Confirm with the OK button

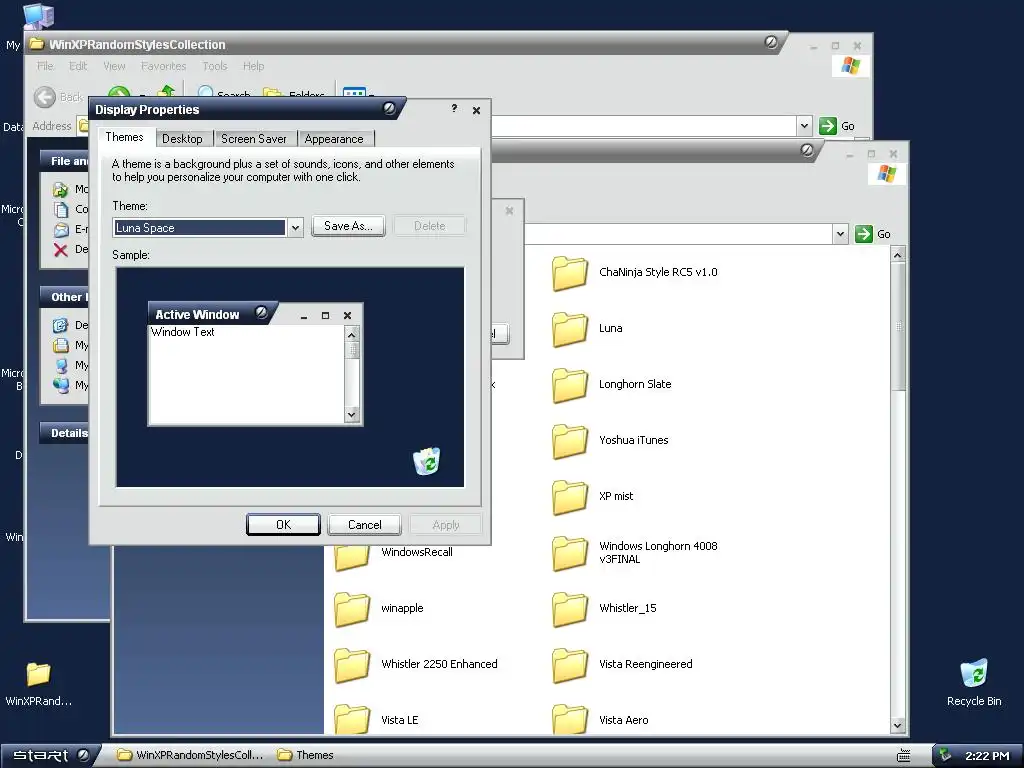283,524
